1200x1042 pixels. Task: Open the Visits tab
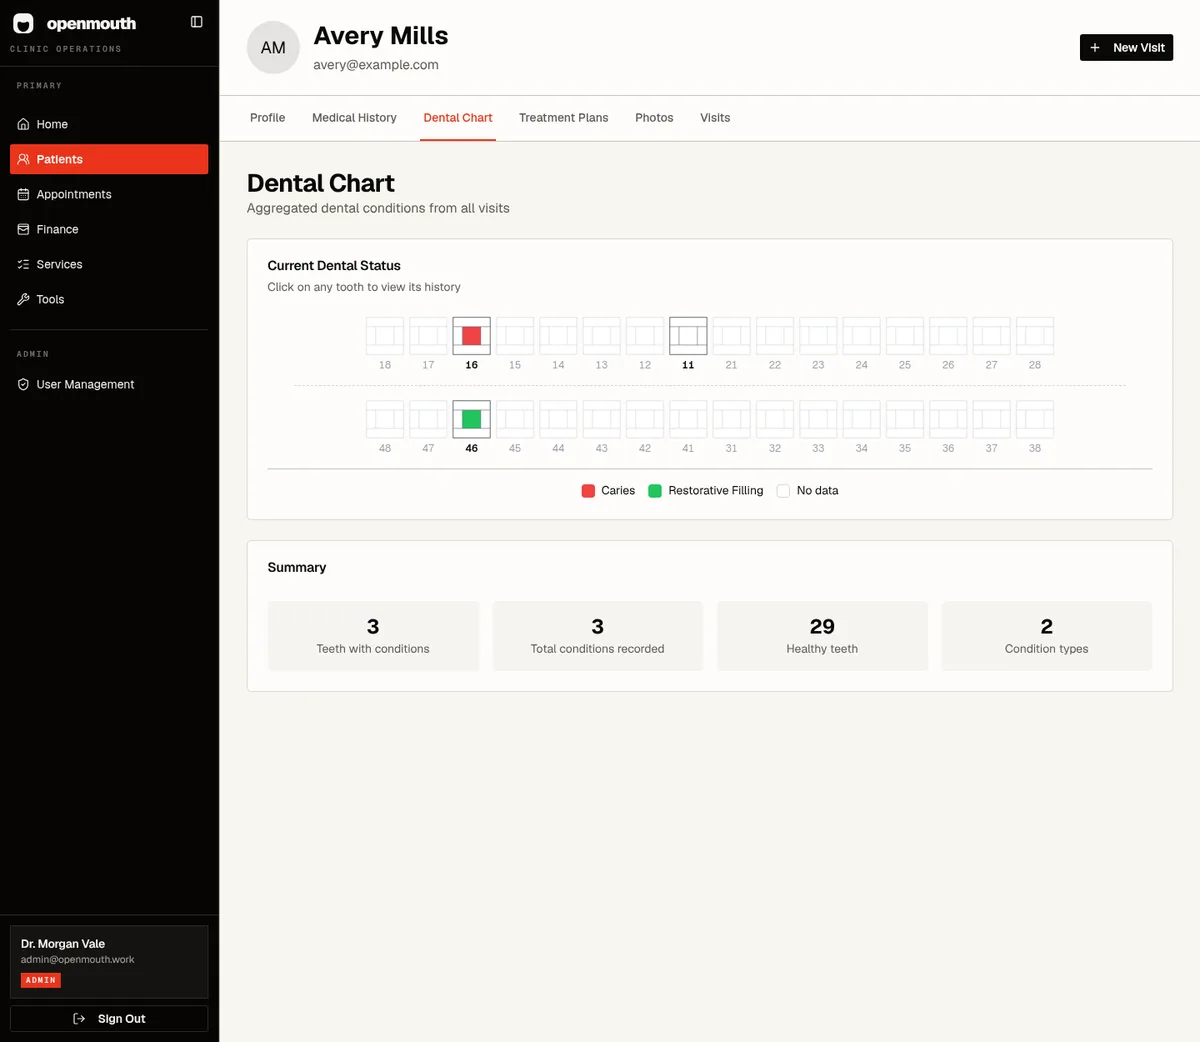pyautogui.click(x=715, y=118)
